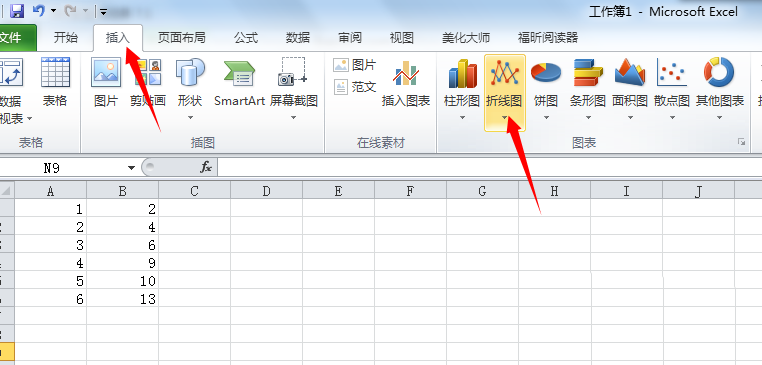Image resolution: width=762 pixels, height=365 pixels.
Task: Expand the 饼图 dropdown arrow
Action: coord(546,118)
